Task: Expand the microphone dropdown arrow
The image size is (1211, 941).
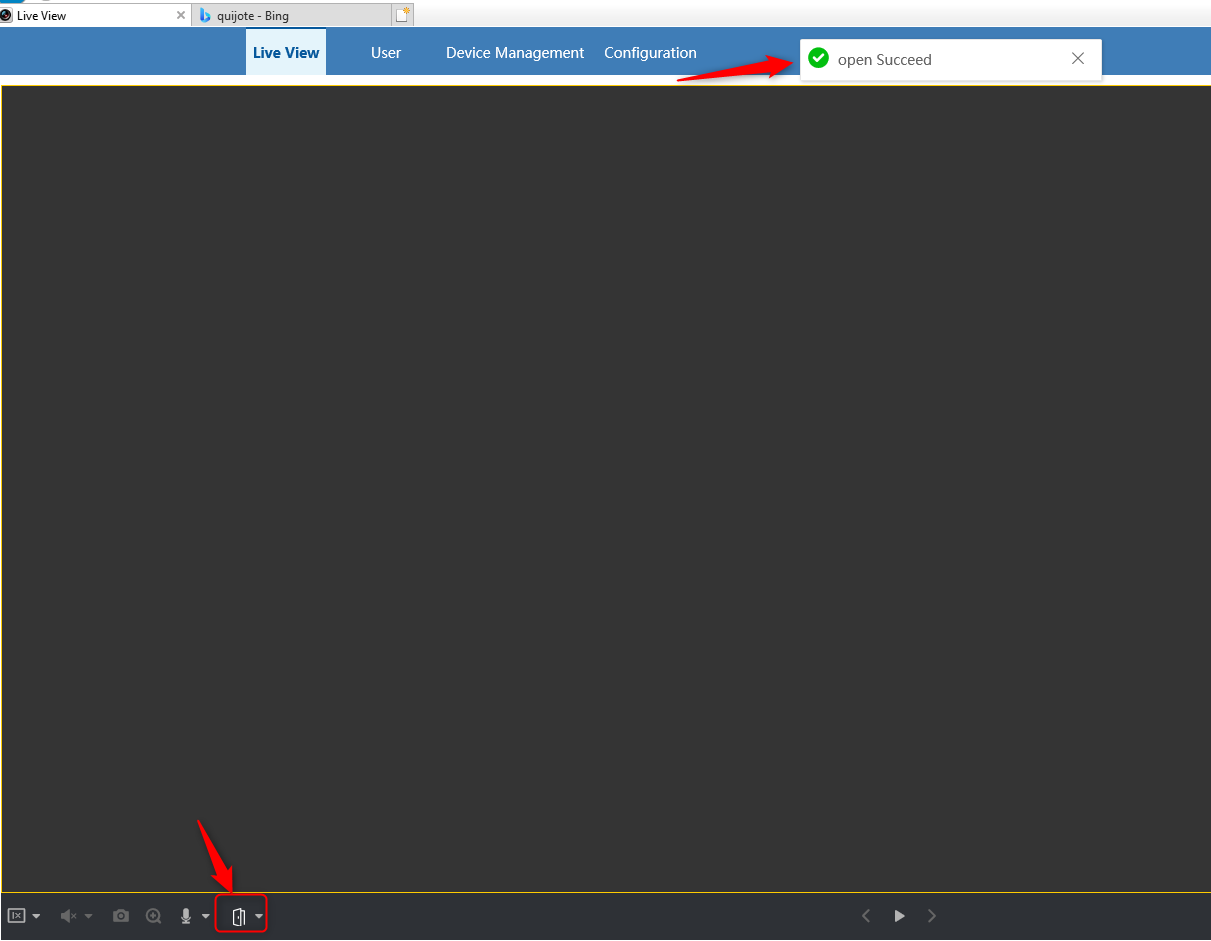Action: coord(206,916)
